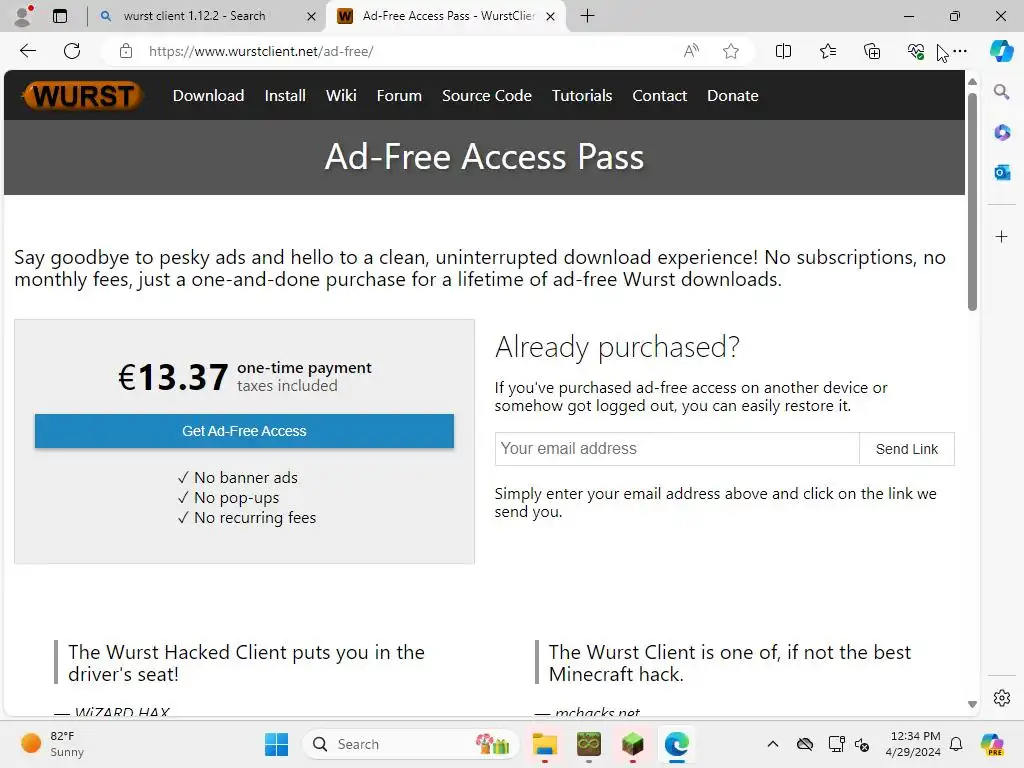Screen dimensions: 1024x768
Task: Click the Send Link button
Action: (x=906, y=449)
